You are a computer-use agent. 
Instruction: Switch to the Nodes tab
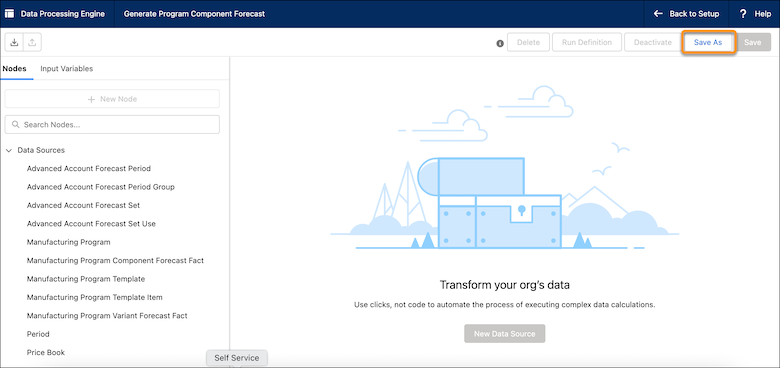14,69
